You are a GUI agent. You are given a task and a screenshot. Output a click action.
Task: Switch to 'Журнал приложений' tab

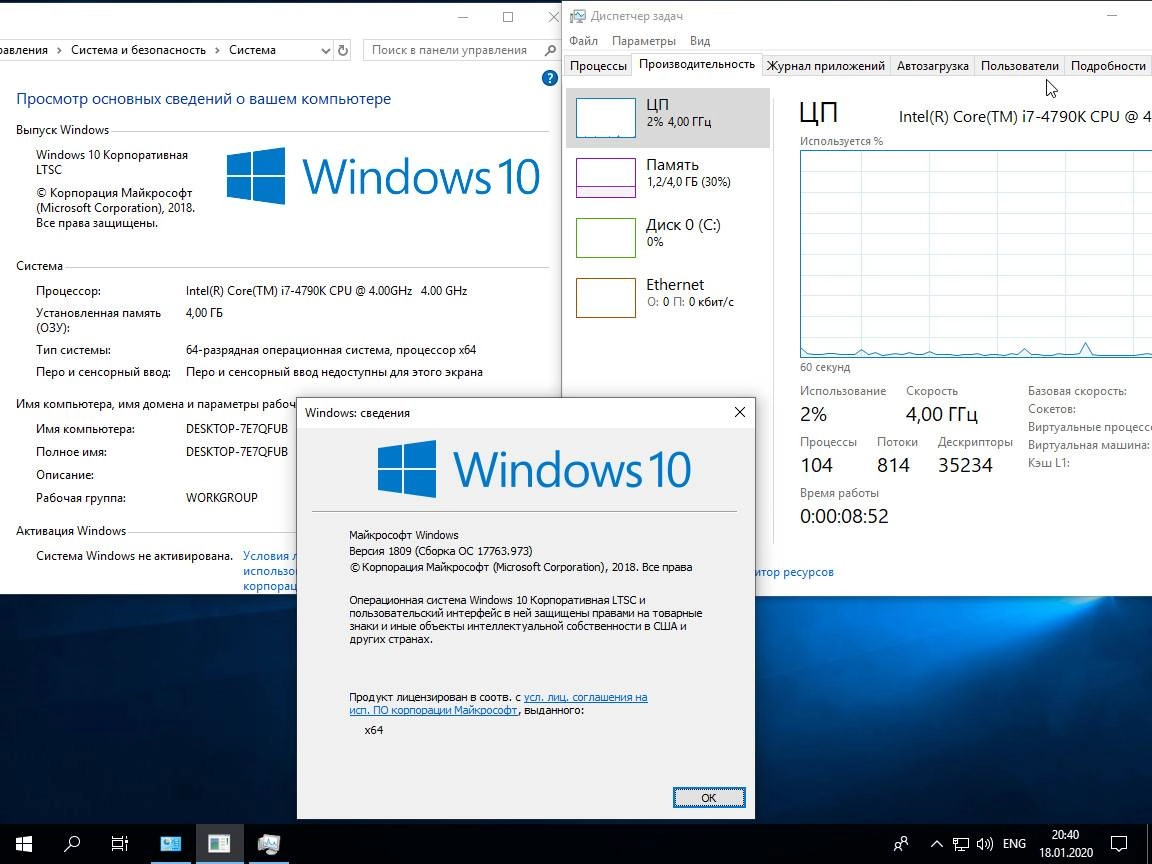pyautogui.click(x=826, y=66)
